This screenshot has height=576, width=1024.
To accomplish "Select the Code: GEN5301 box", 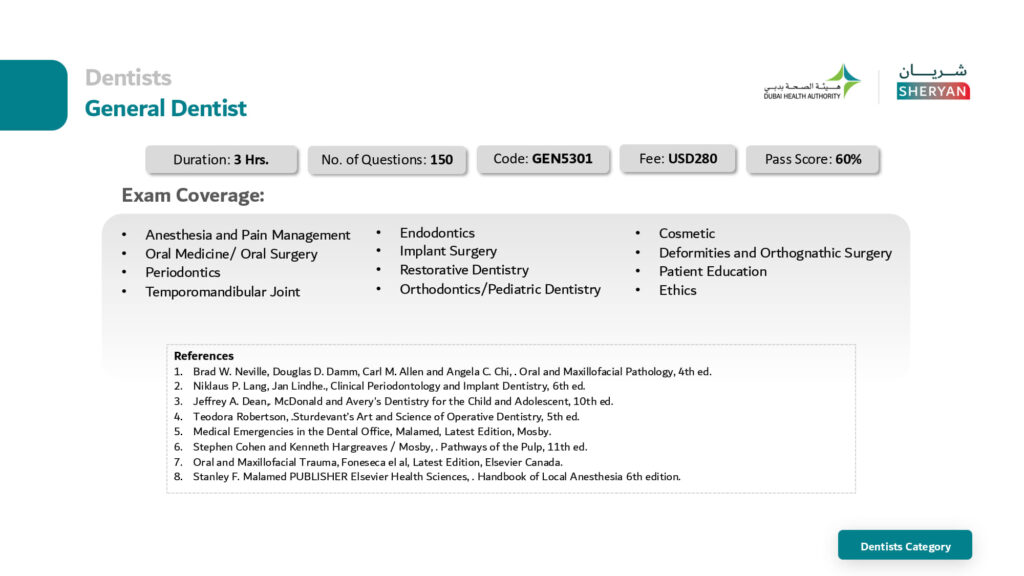I will tap(543, 158).
